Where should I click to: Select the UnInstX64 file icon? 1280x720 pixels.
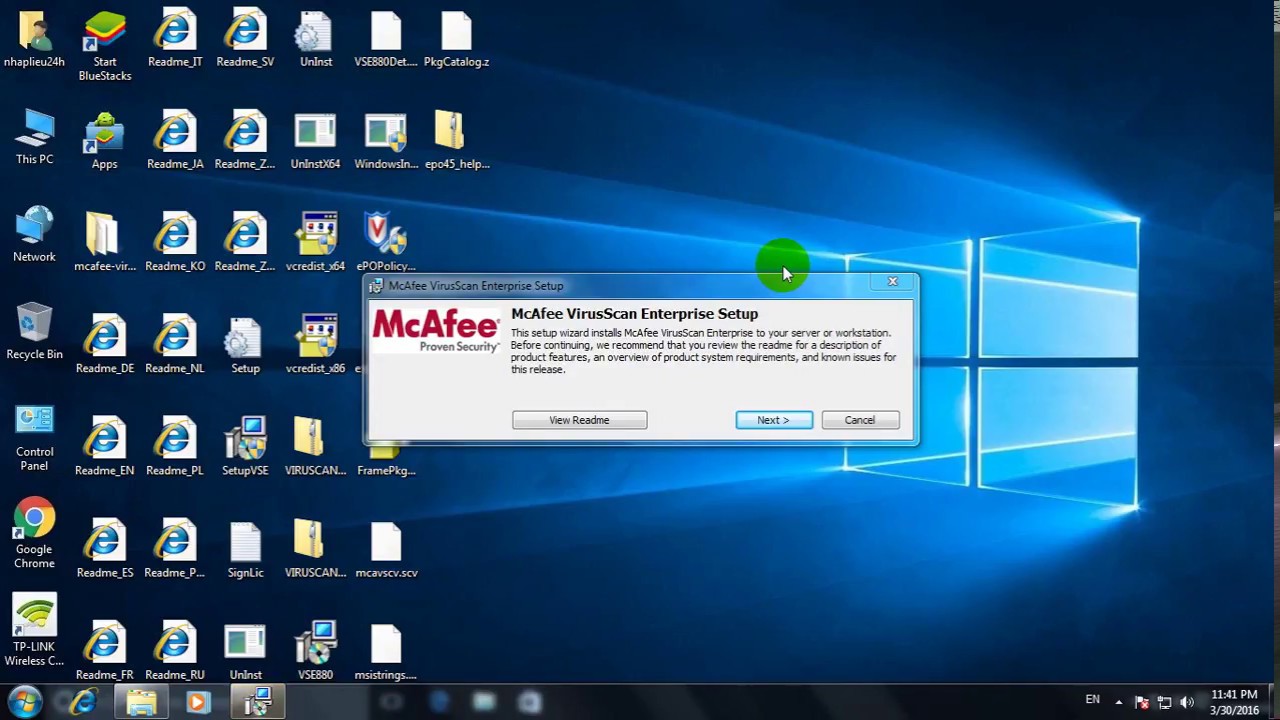point(315,134)
